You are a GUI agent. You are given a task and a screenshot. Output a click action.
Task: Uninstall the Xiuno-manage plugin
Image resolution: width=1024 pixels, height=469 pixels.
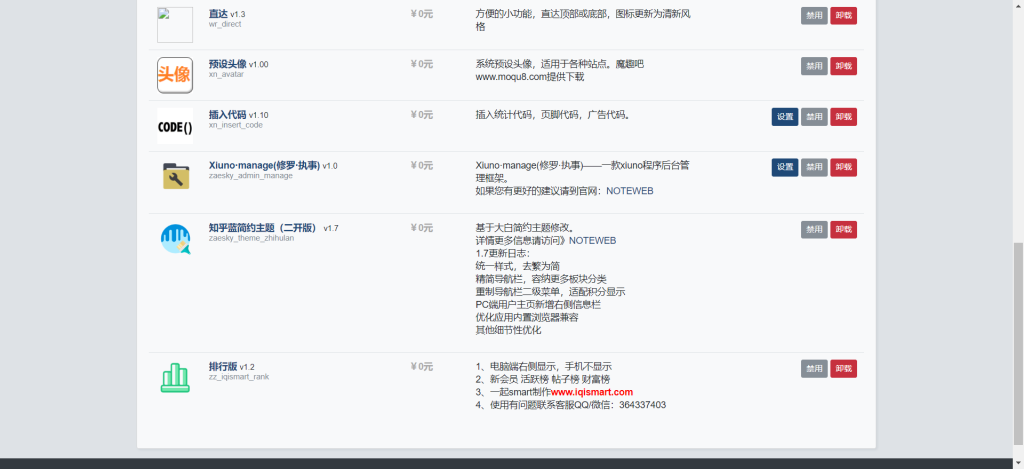843,167
